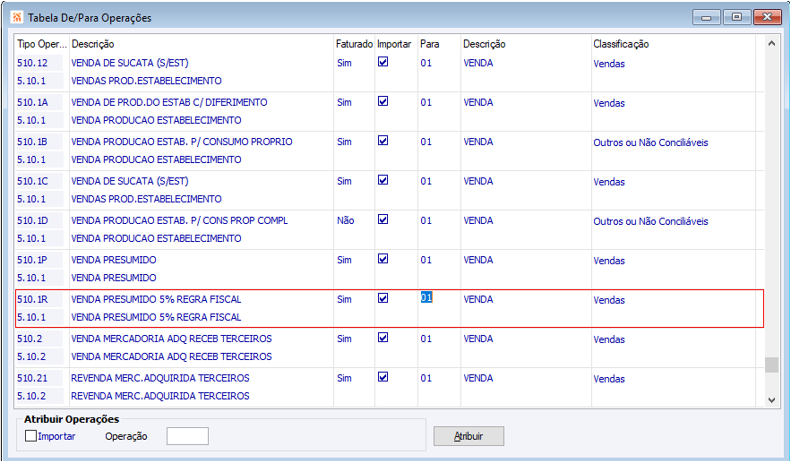Click VENDA MERCADORIA ADQ RECEB TERCEIROS on 5.10.2 line
The height and width of the screenshot is (461, 790).
(x=171, y=356)
